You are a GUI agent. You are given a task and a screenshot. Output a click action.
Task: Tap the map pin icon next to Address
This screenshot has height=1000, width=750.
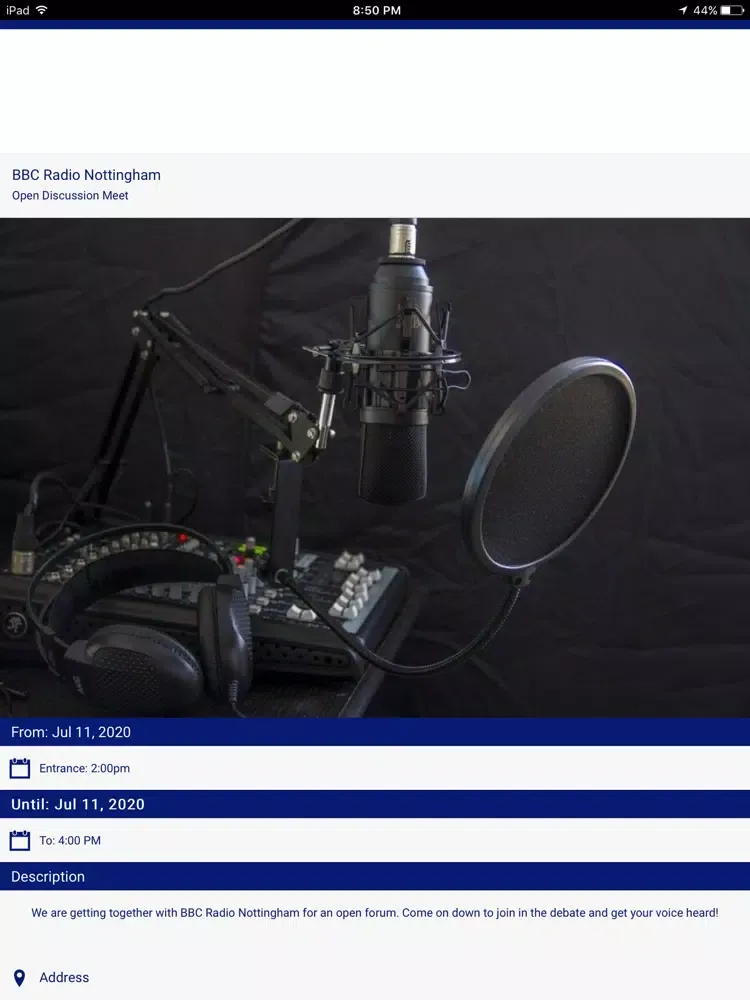tap(19, 977)
